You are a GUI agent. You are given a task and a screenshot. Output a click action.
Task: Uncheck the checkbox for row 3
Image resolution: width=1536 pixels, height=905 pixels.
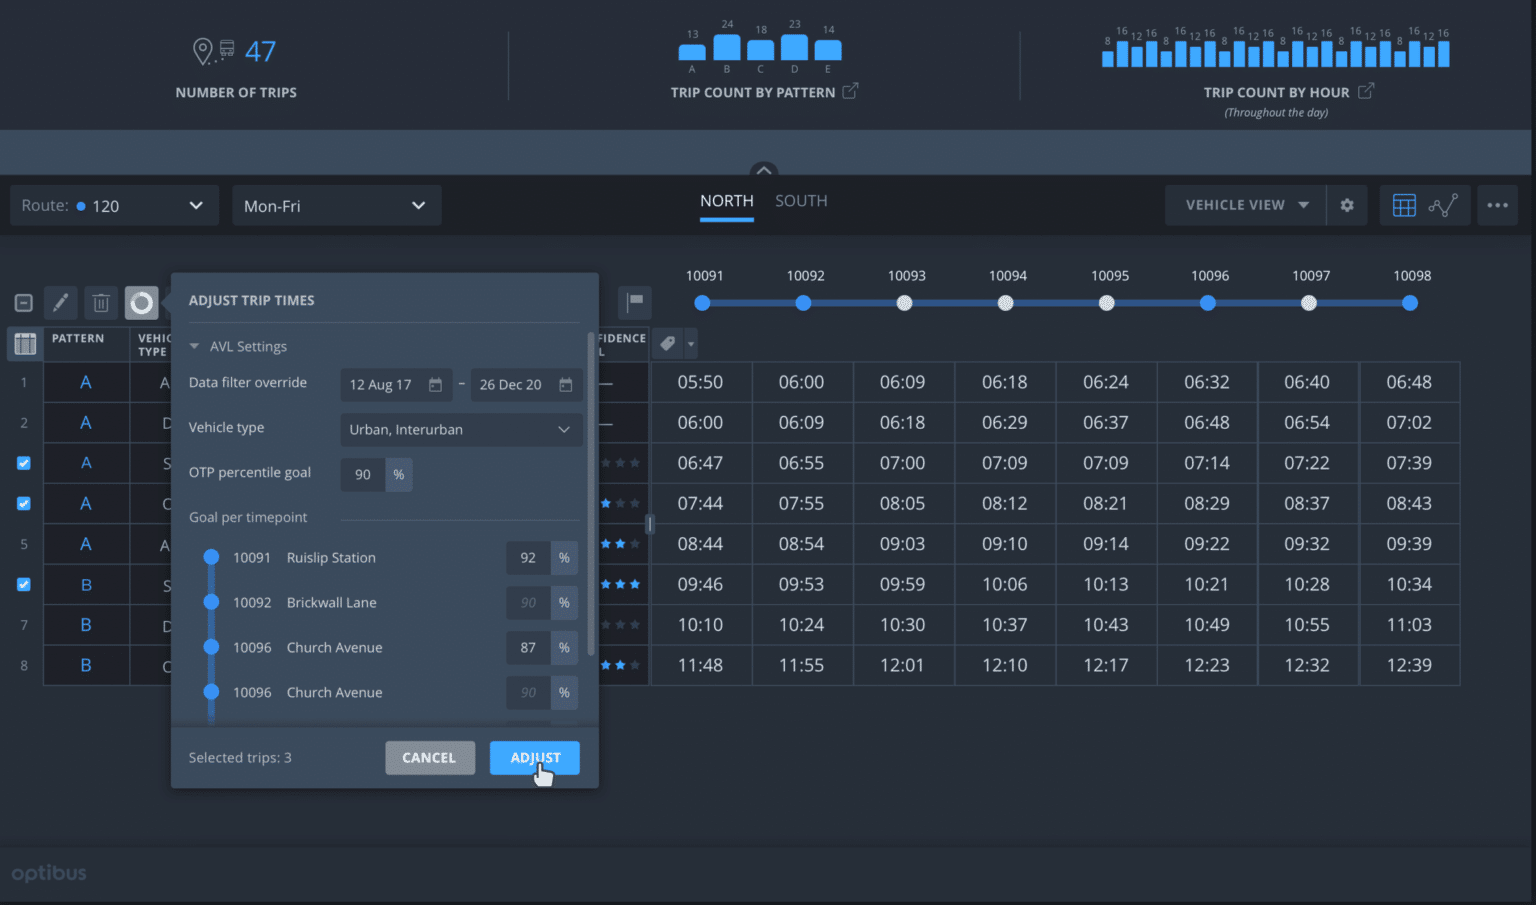24,463
